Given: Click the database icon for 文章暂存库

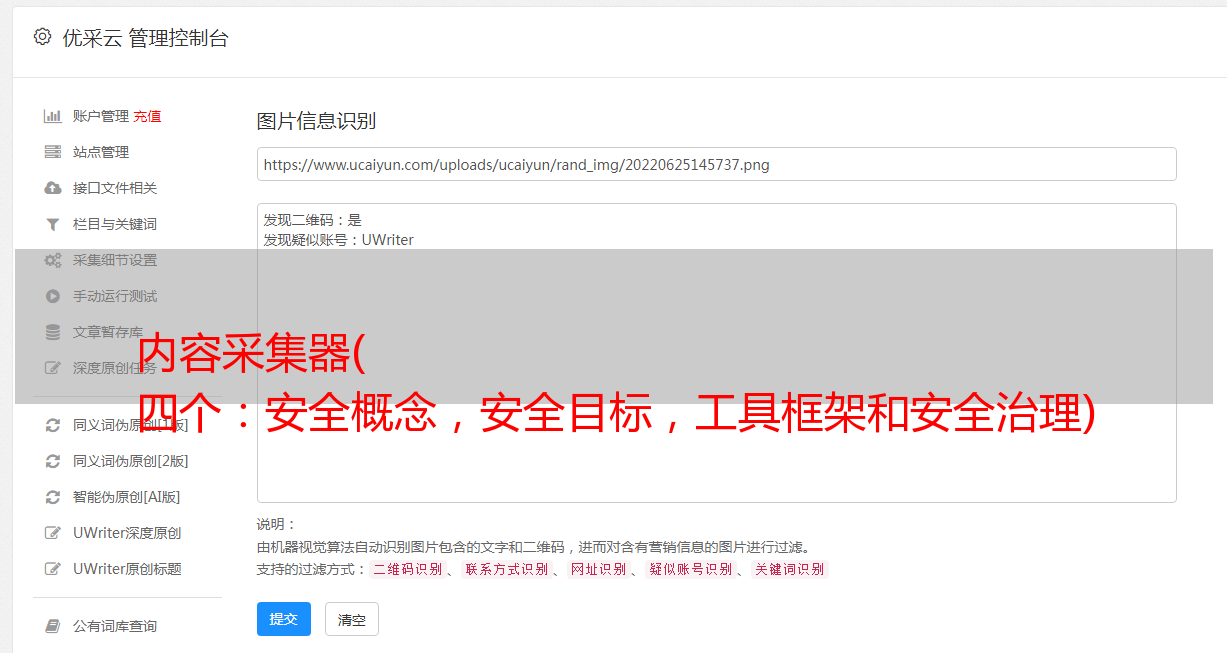Looking at the screenshot, I should coord(53,332).
